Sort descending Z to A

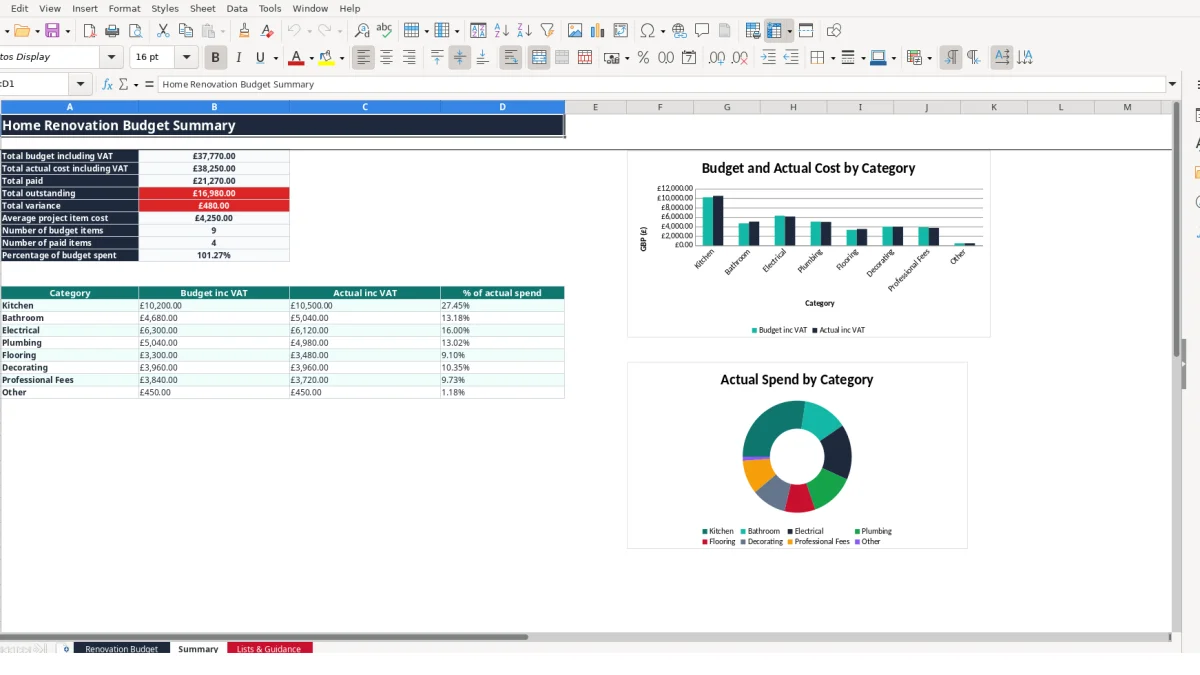click(524, 31)
